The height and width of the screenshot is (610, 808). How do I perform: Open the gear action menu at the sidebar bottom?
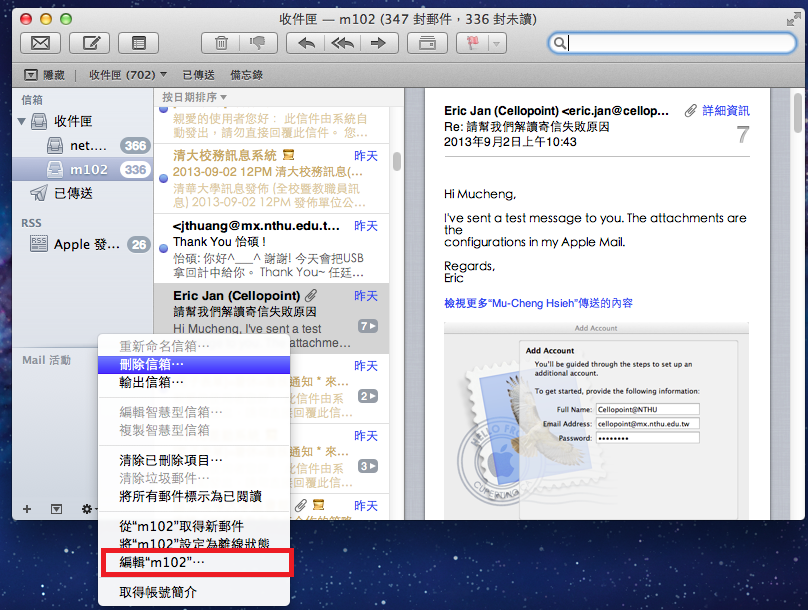click(x=88, y=509)
